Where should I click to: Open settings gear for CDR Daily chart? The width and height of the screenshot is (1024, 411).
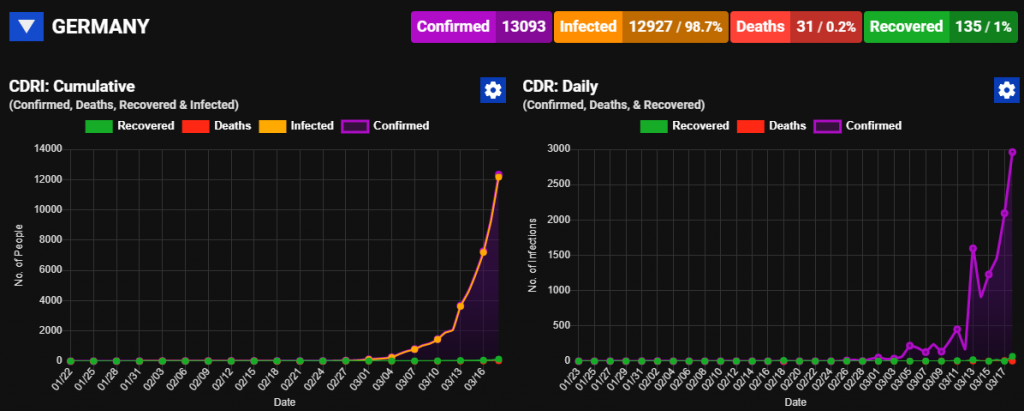click(1006, 90)
